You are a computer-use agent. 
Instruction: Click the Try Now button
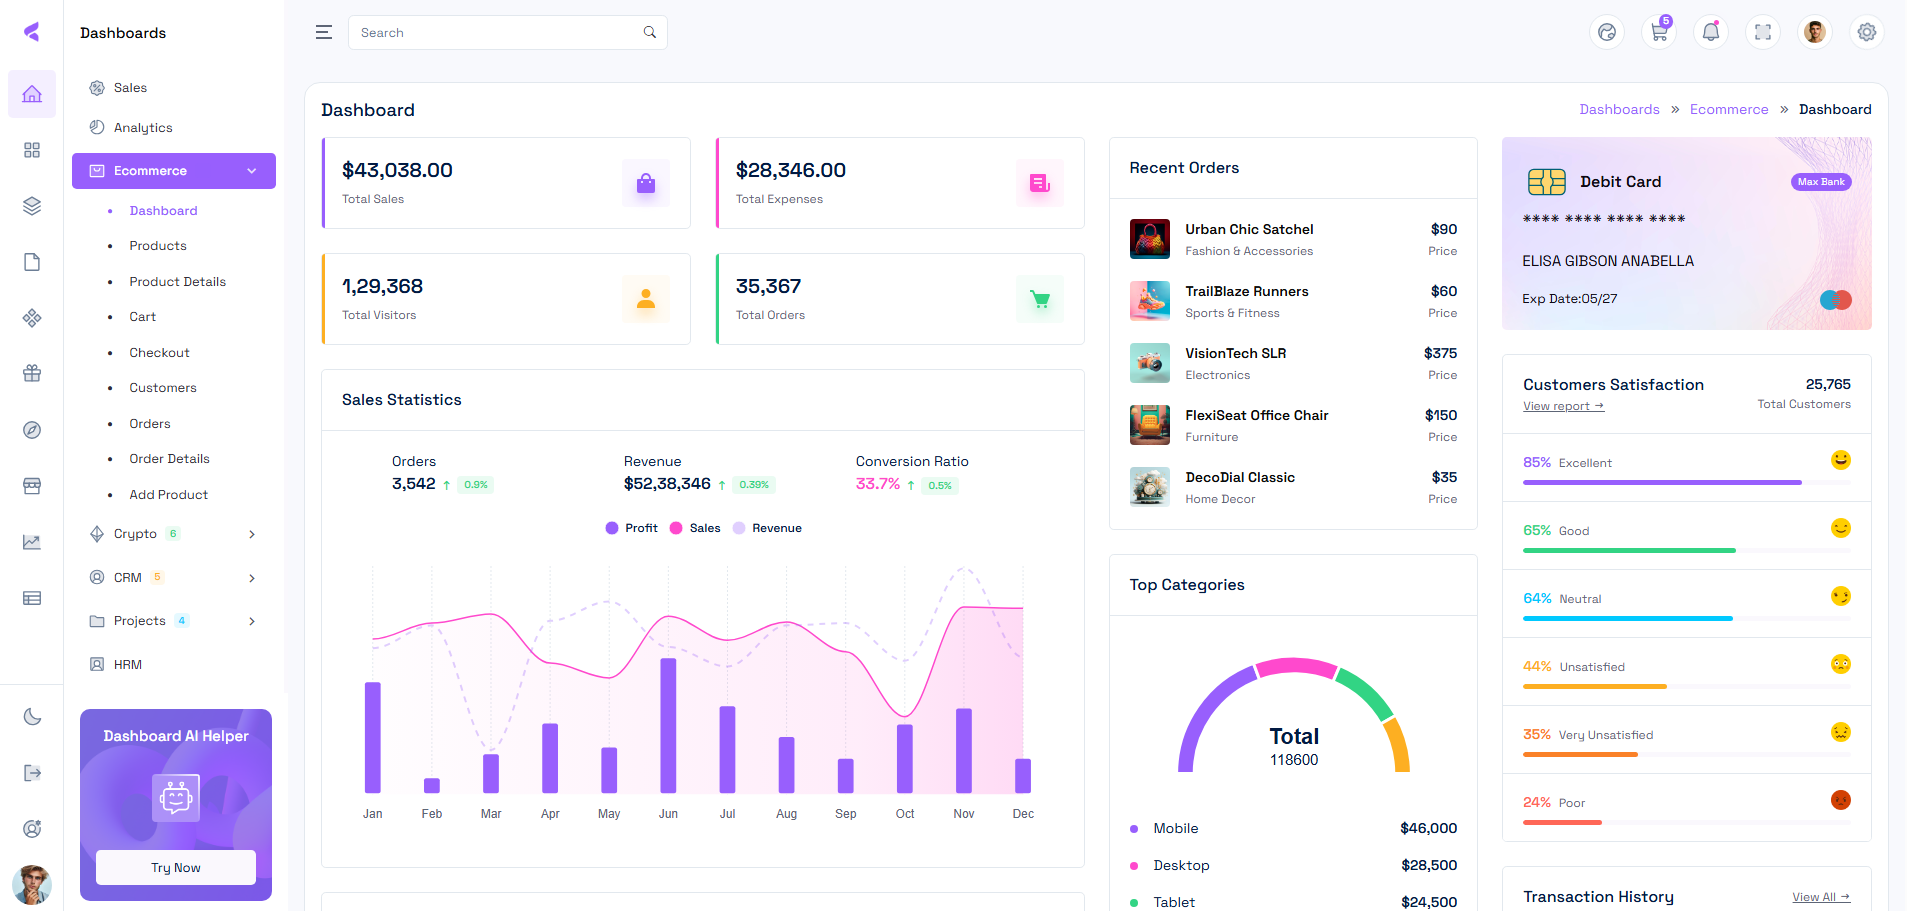click(x=176, y=867)
